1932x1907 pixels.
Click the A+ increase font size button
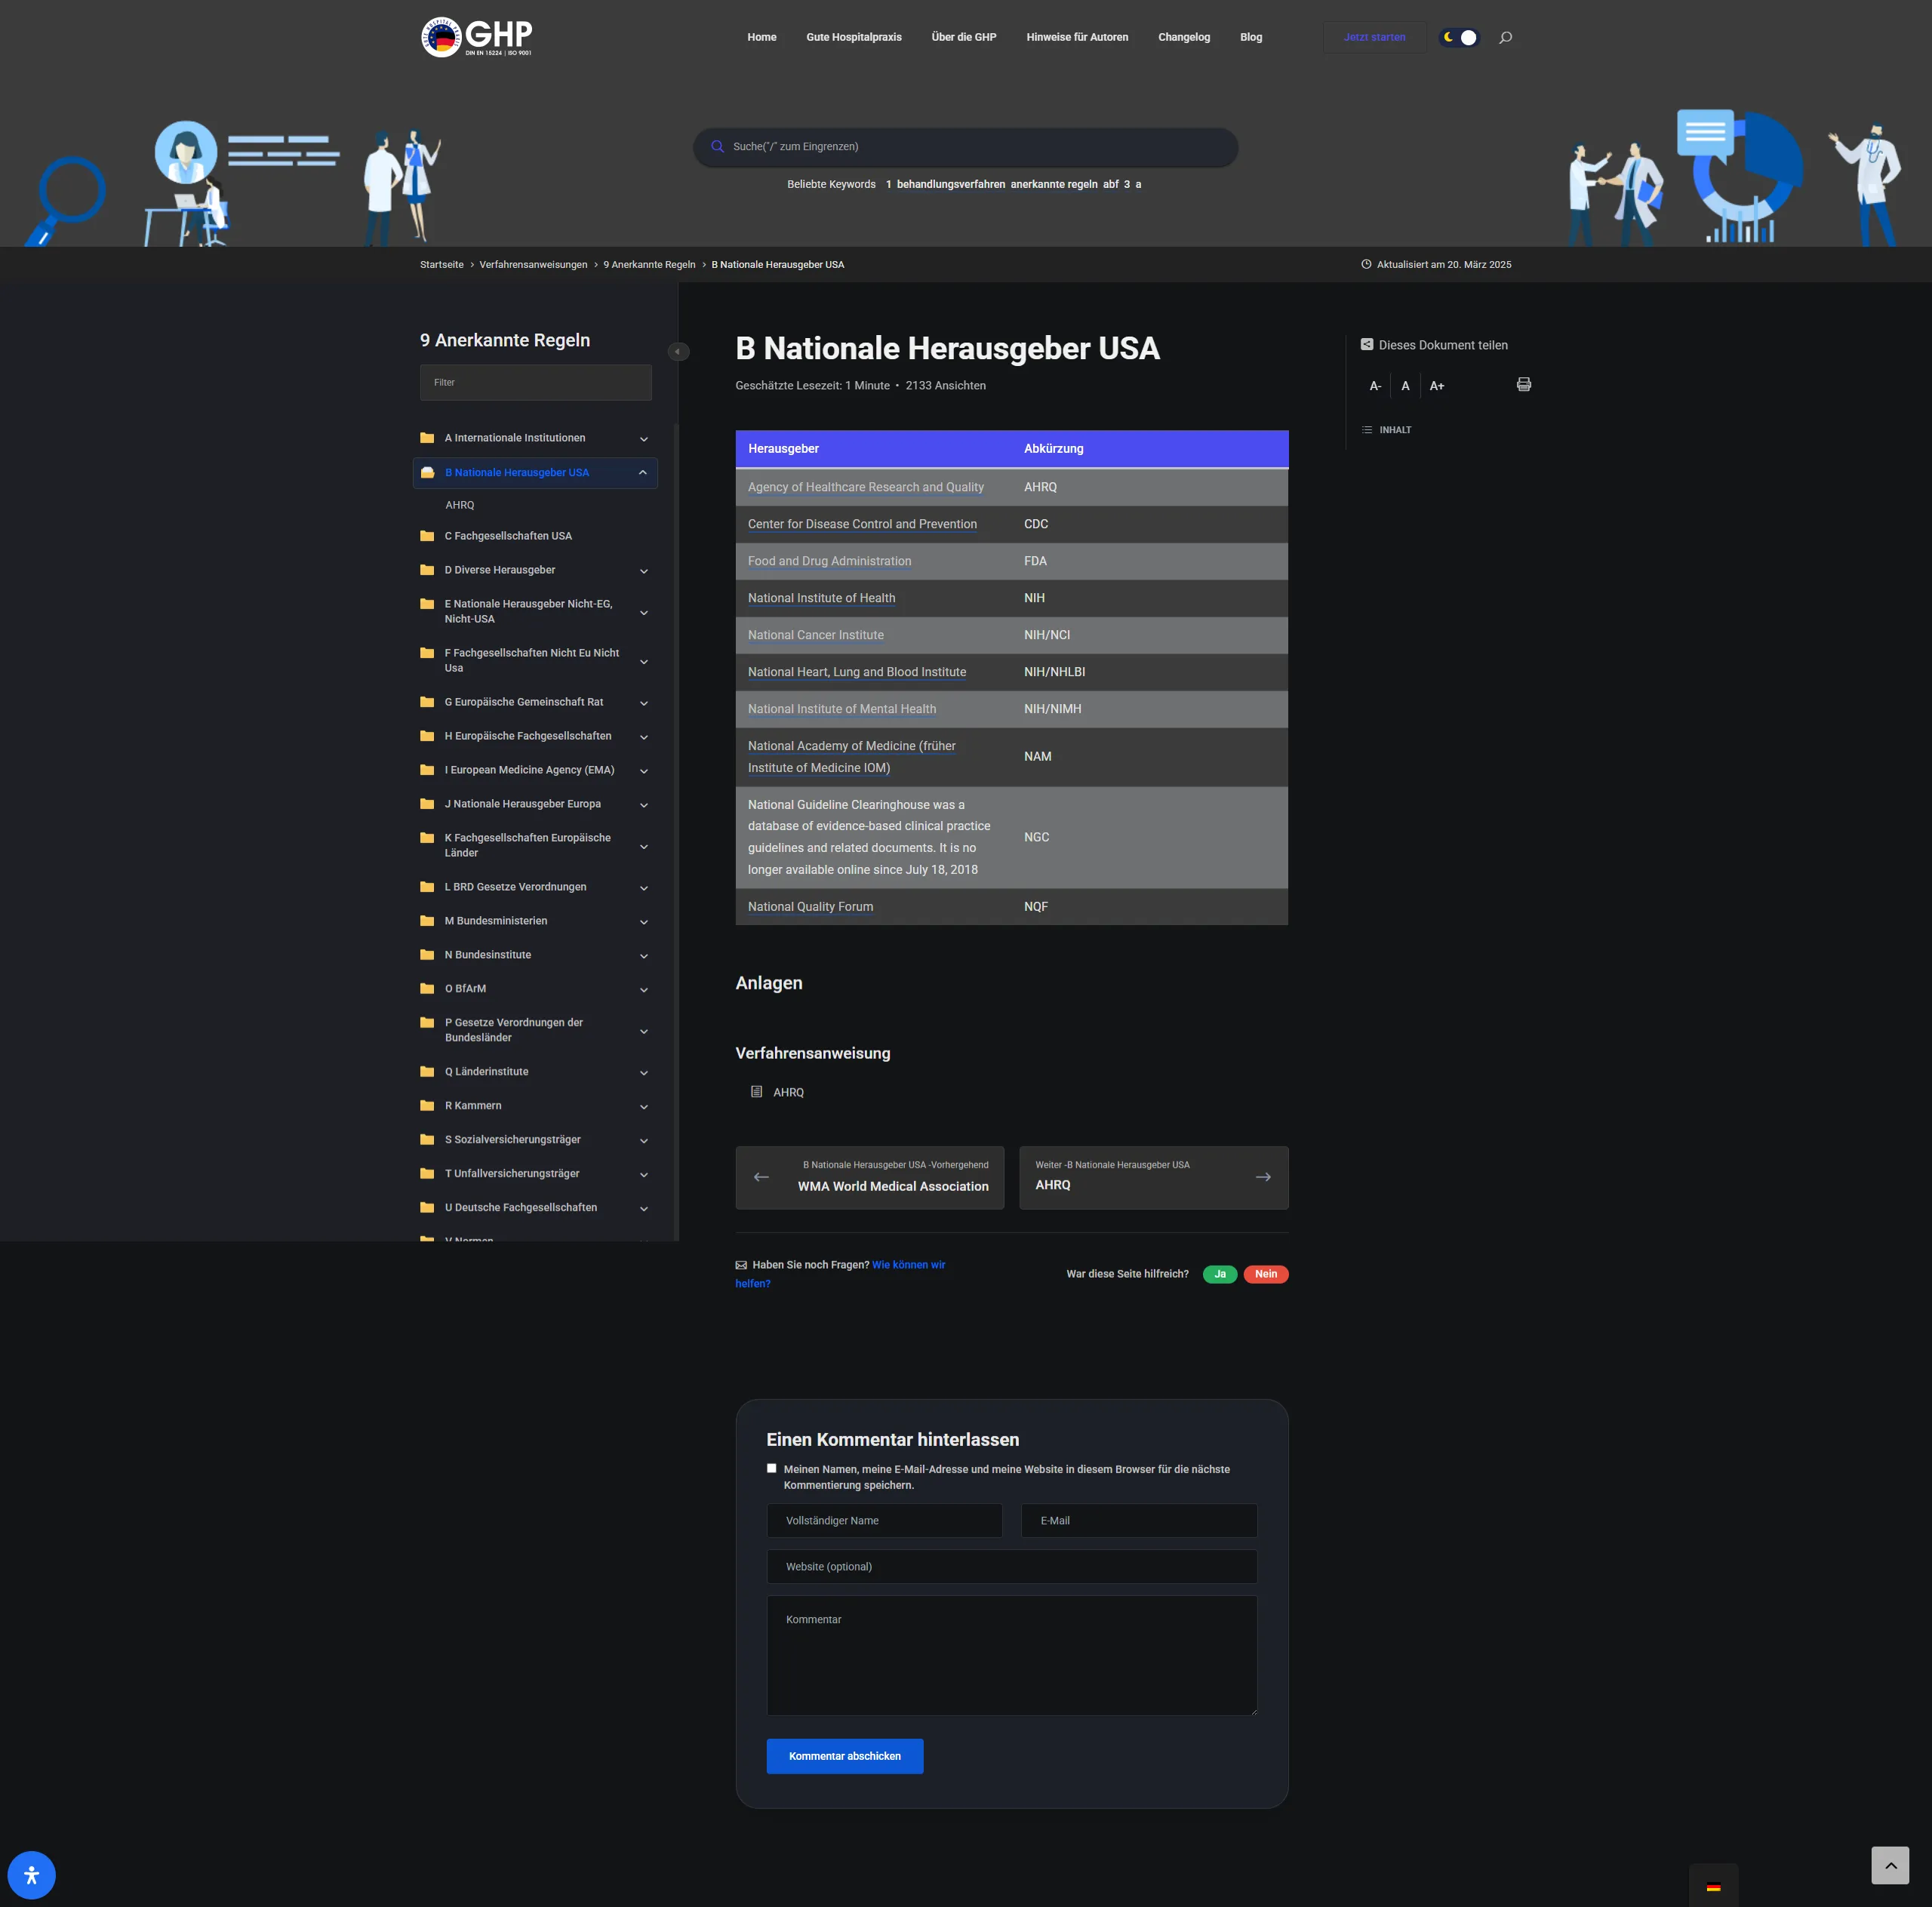[x=1436, y=386]
